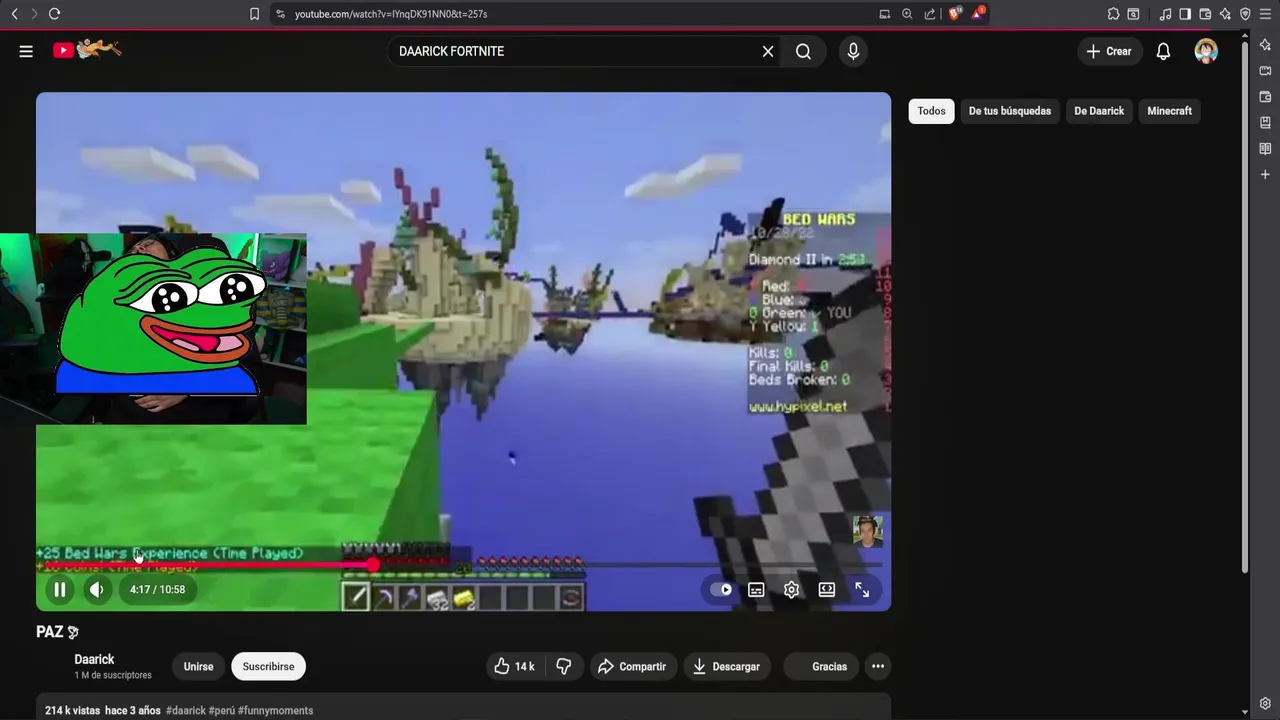Open the browser main menu

pyautogui.click(x=1265, y=14)
